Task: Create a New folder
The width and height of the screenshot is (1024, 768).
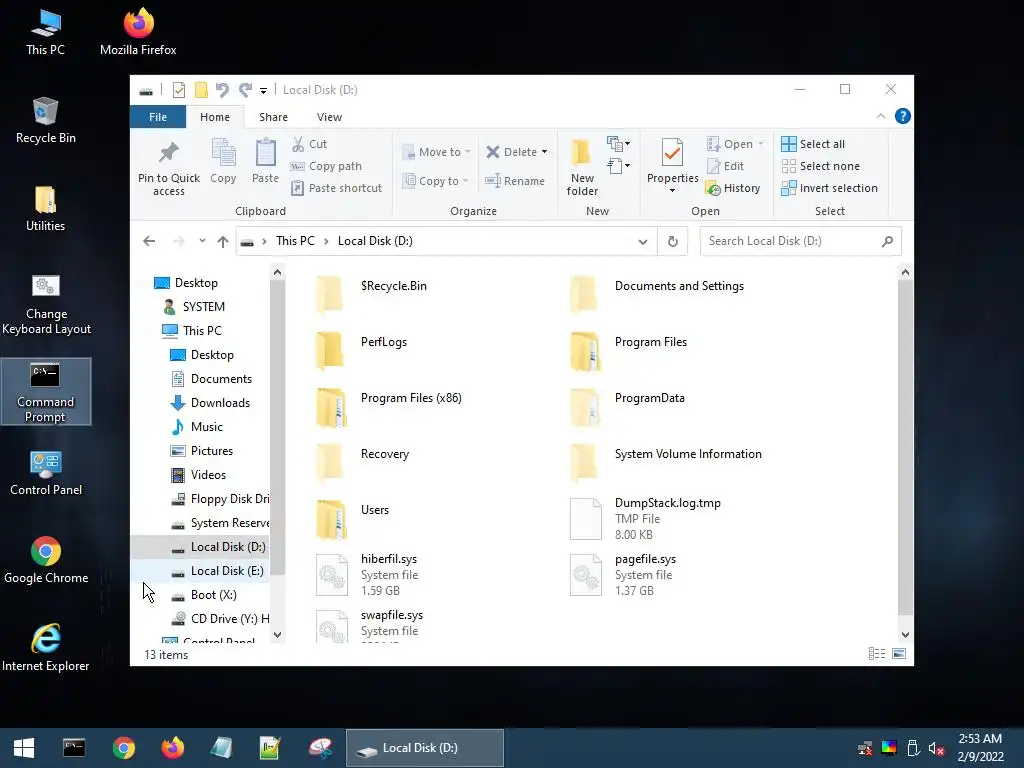Action: [582, 167]
